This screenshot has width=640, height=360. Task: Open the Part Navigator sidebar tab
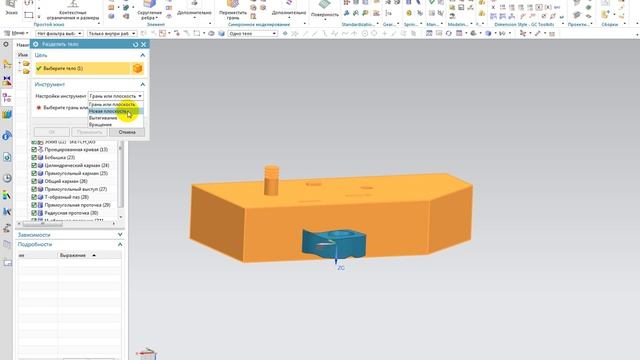click(7, 98)
